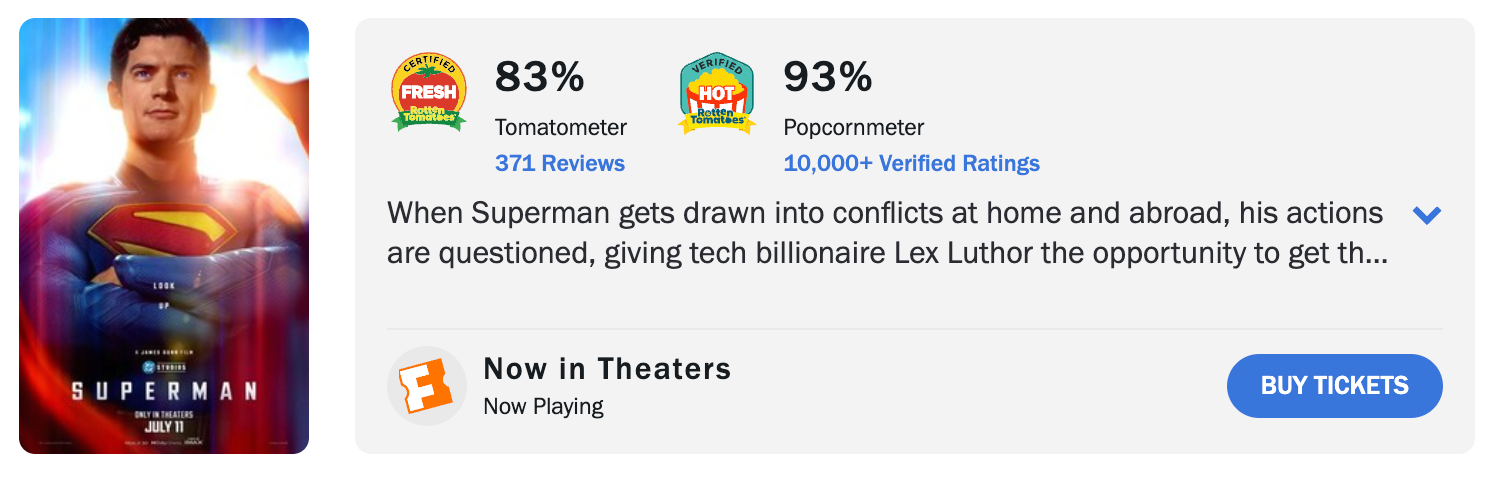Click the 83% Tomatometer score
The width and height of the screenshot is (1504, 482).
[x=539, y=77]
